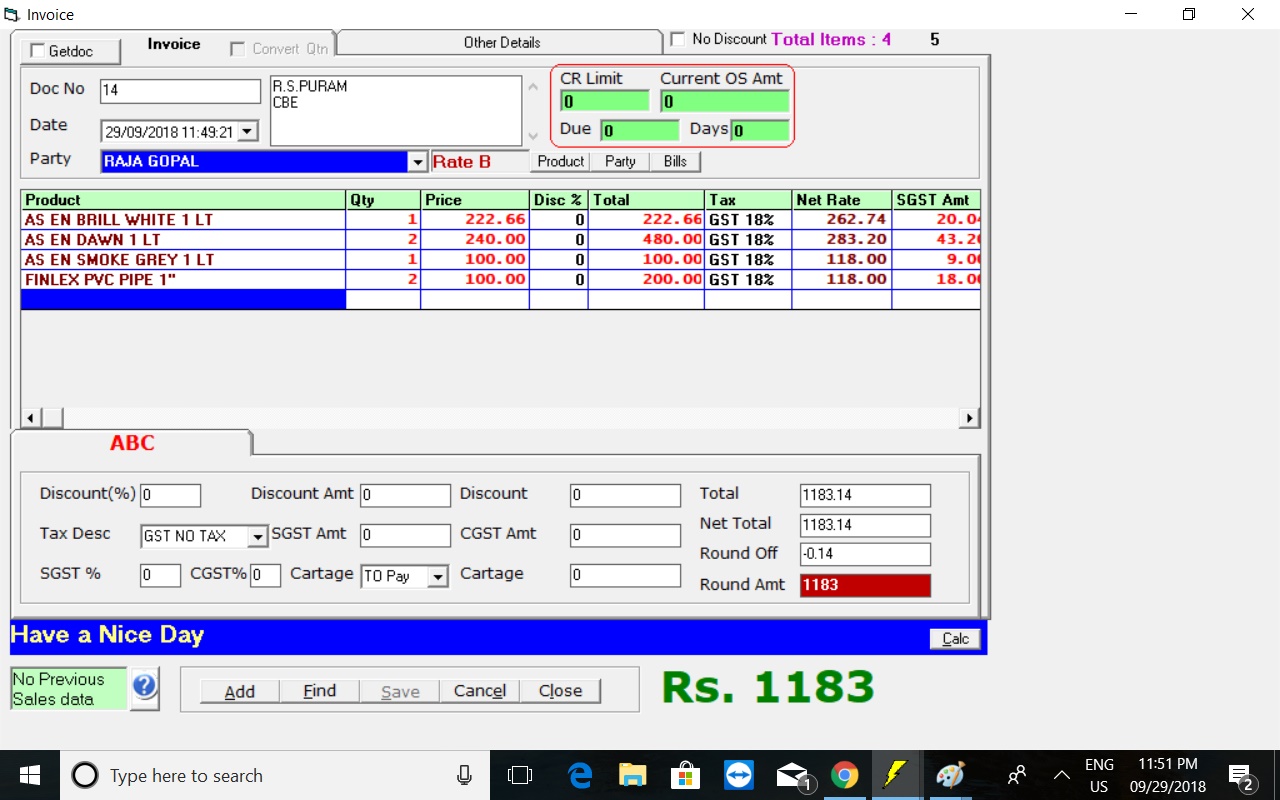Click the blue help question mark icon

click(144, 687)
